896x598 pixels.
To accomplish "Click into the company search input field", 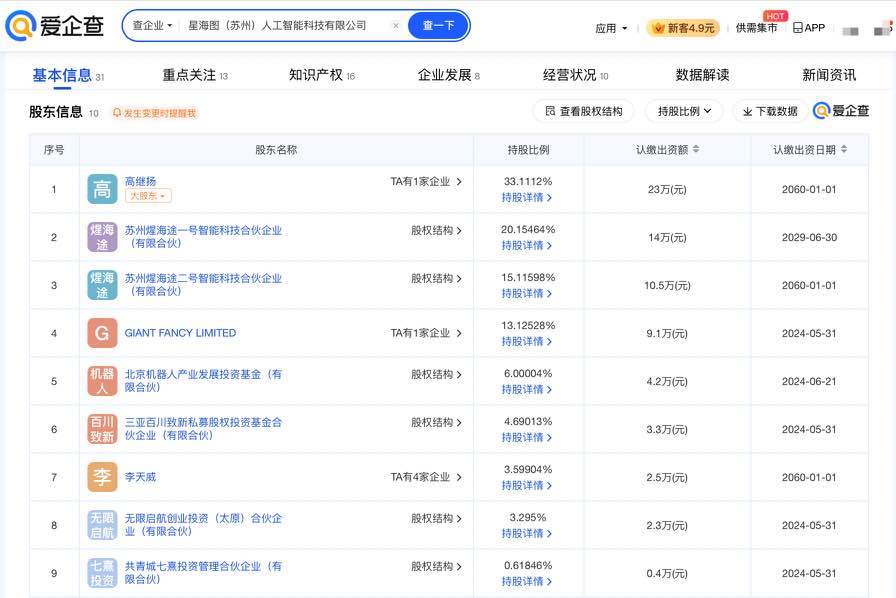I will click(285, 26).
